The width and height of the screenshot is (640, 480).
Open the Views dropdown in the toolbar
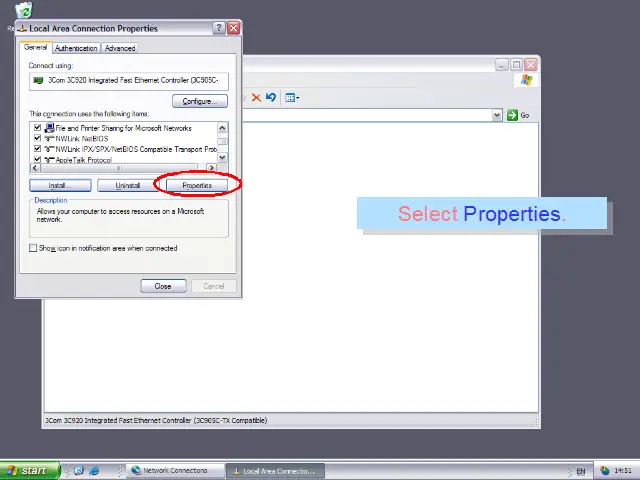292,98
